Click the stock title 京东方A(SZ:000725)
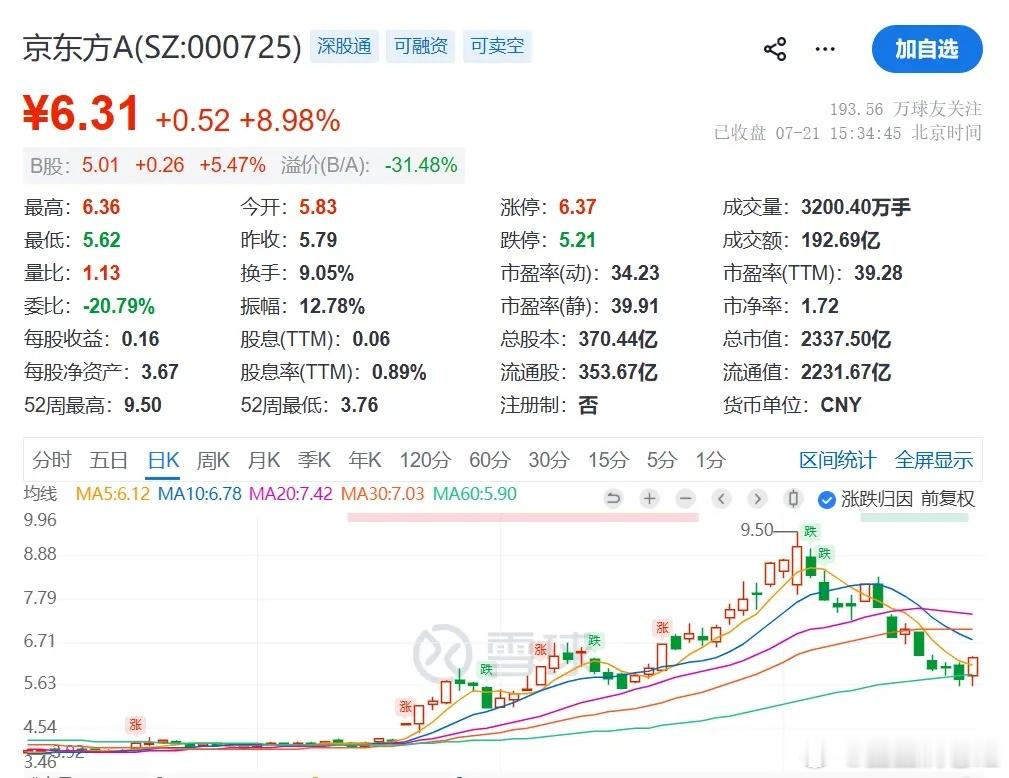The width and height of the screenshot is (1009, 778). pos(162,48)
